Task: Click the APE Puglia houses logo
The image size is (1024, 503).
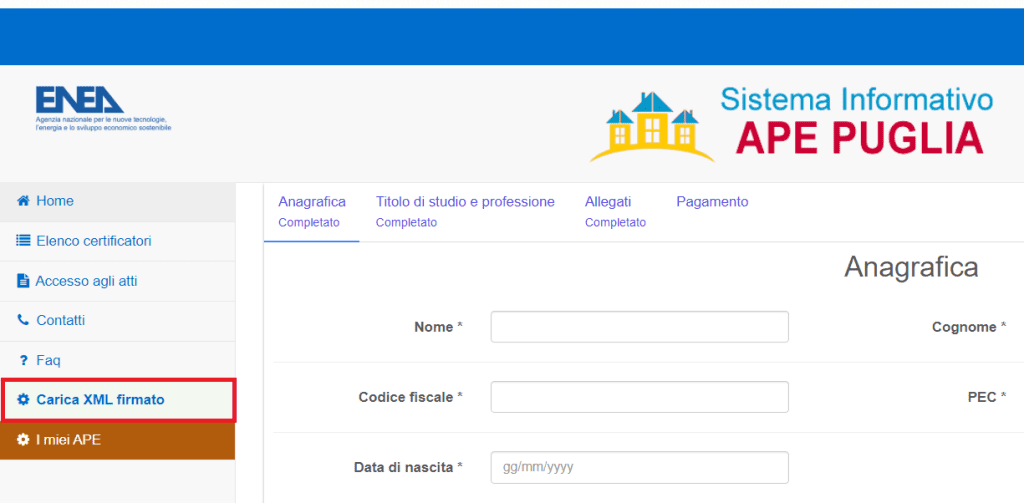Action: click(x=652, y=127)
